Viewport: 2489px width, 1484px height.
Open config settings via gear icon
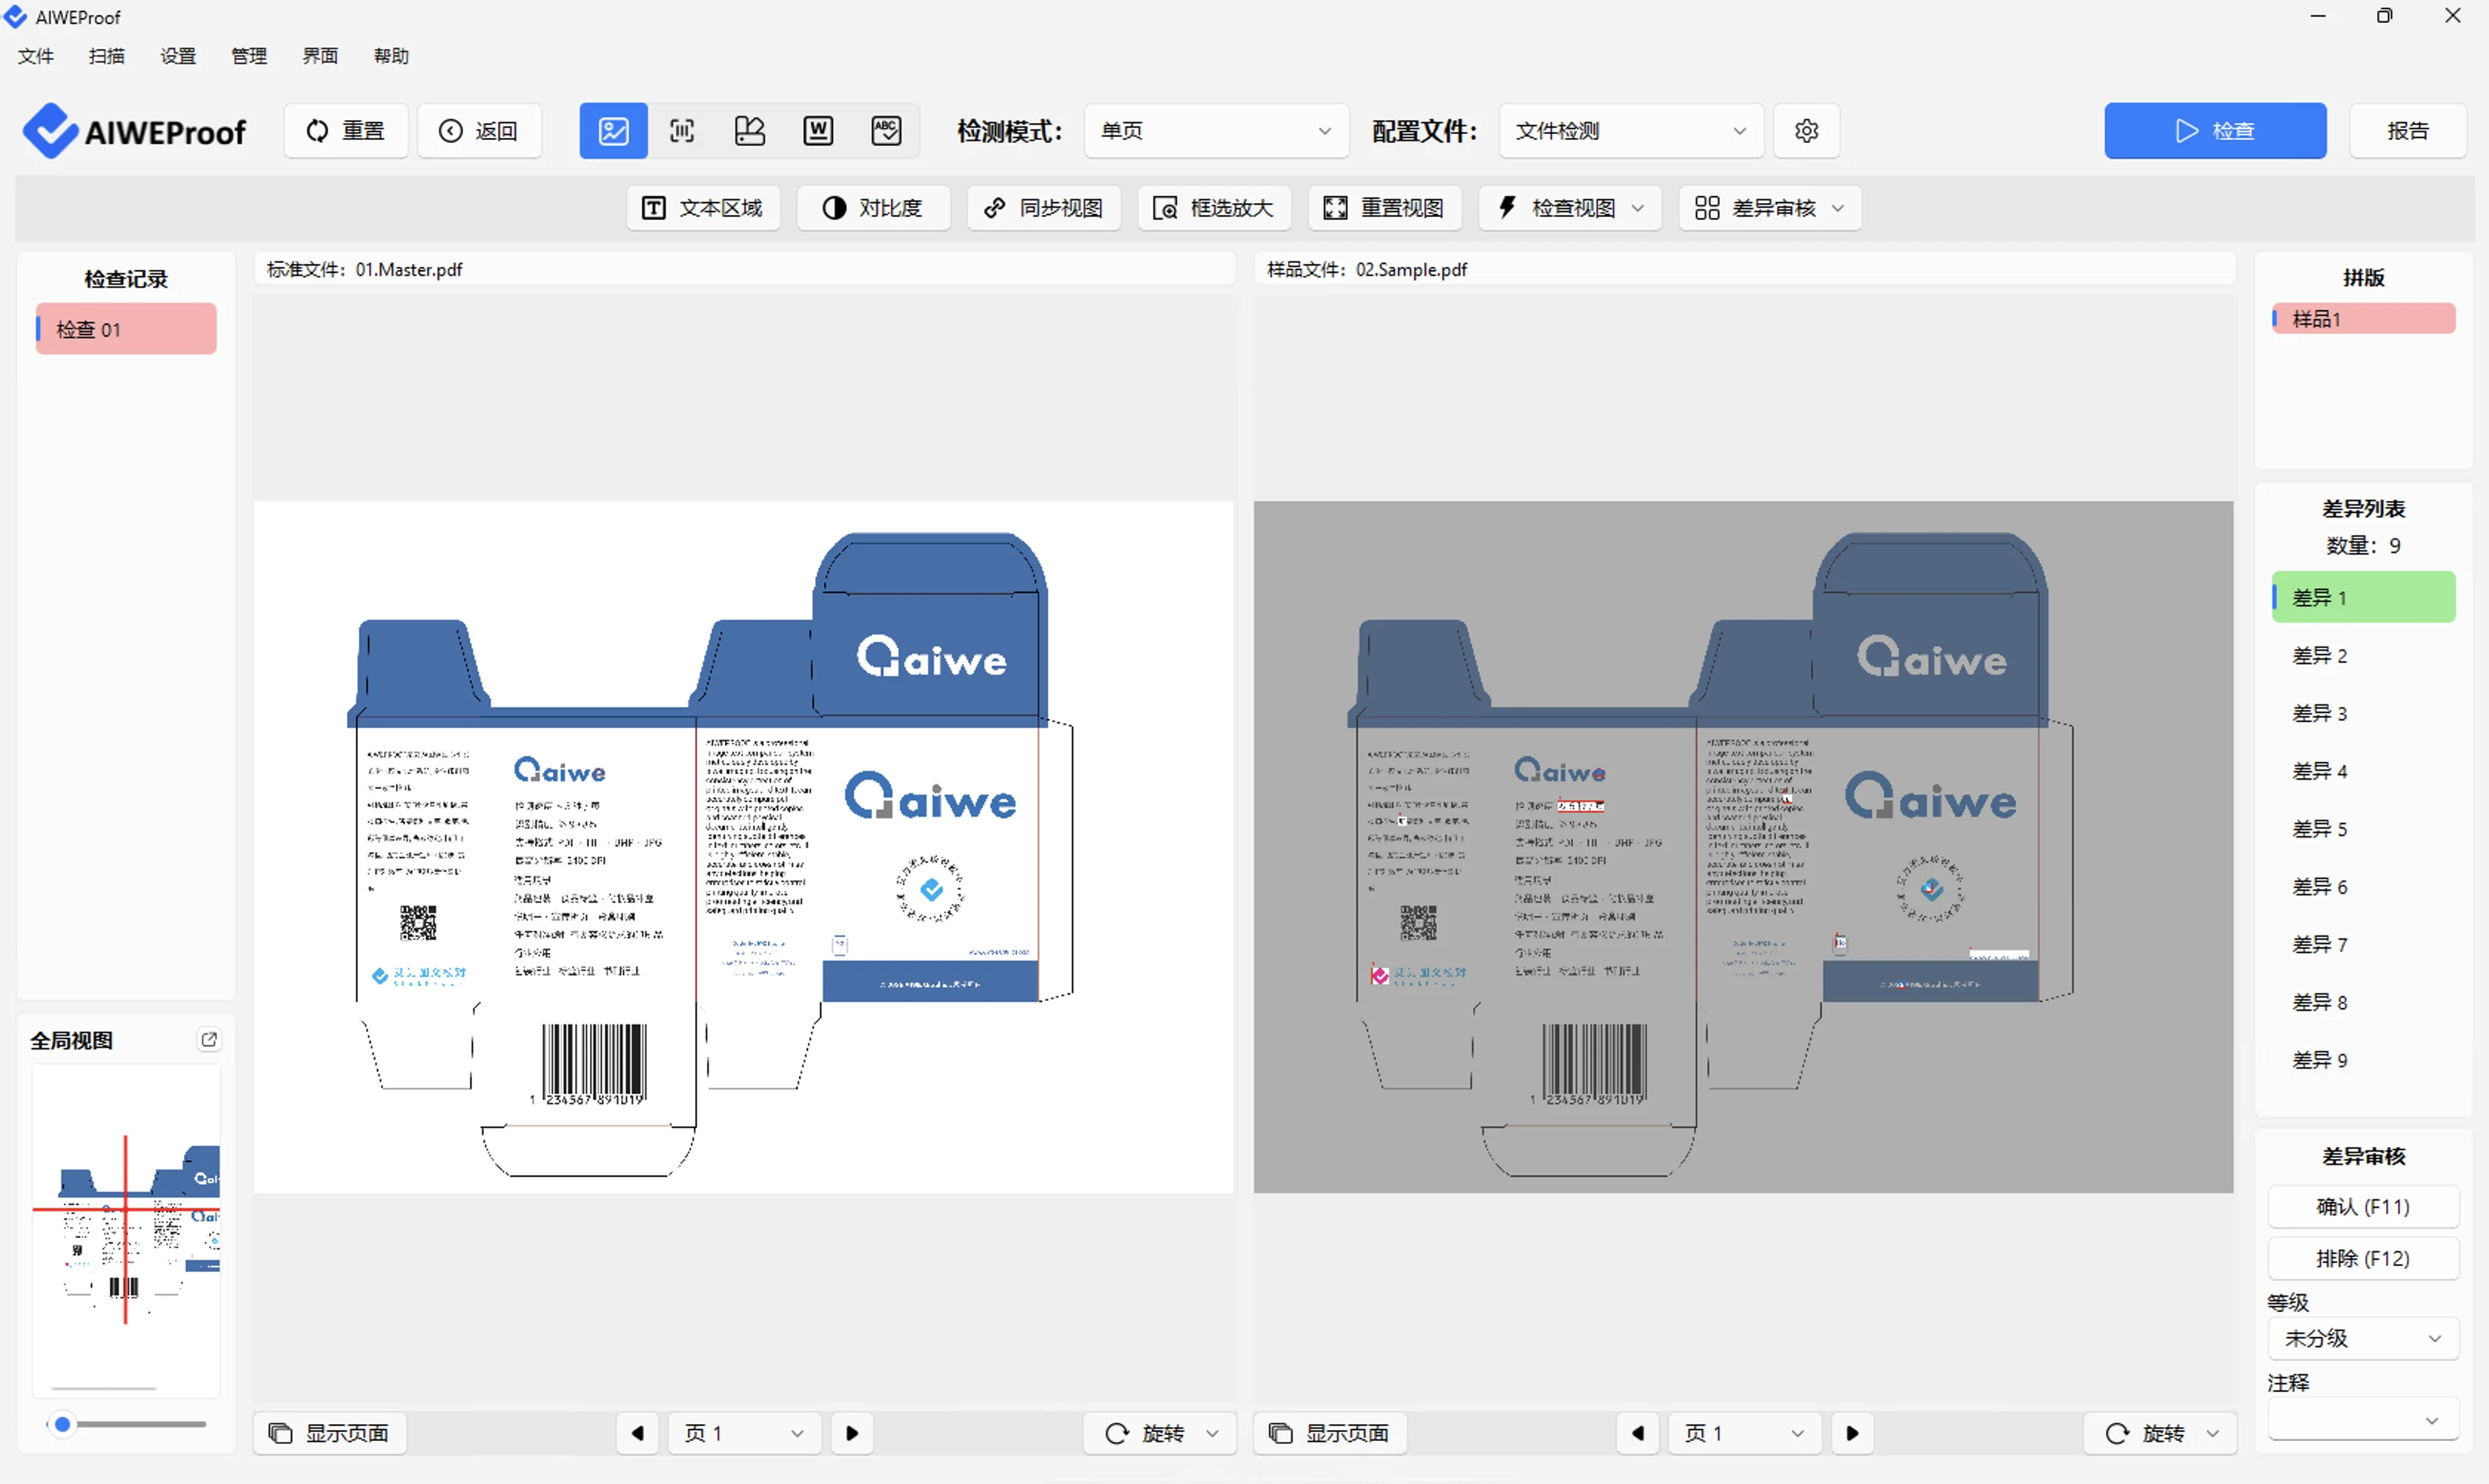(1806, 131)
